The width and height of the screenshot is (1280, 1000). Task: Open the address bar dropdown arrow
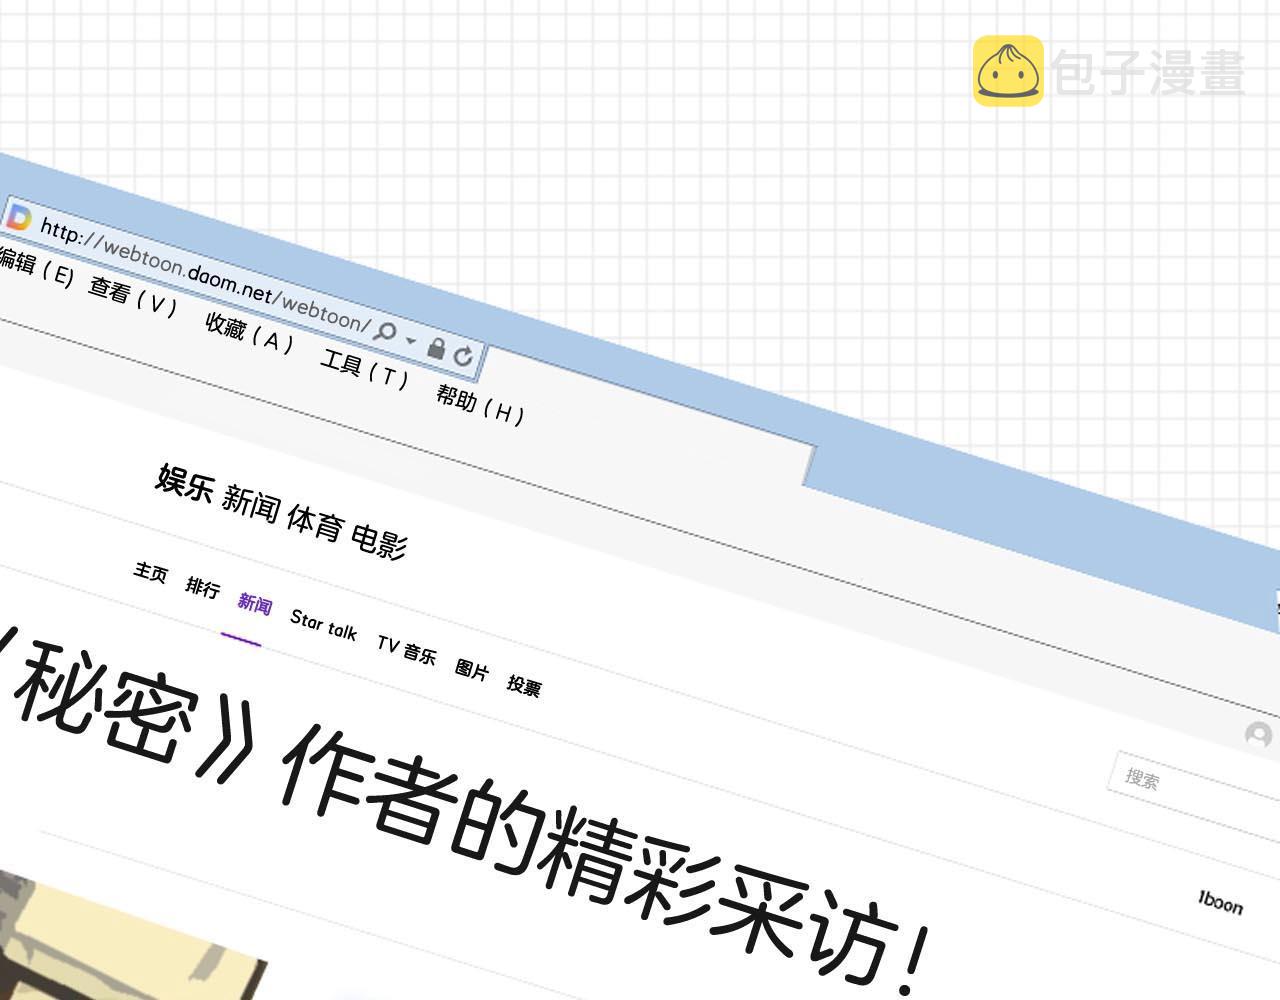pos(411,340)
